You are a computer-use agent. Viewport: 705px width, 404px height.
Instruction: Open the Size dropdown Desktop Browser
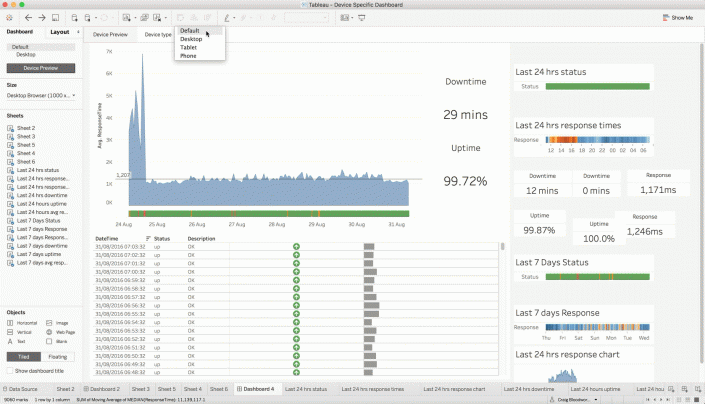[x=41, y=95]
